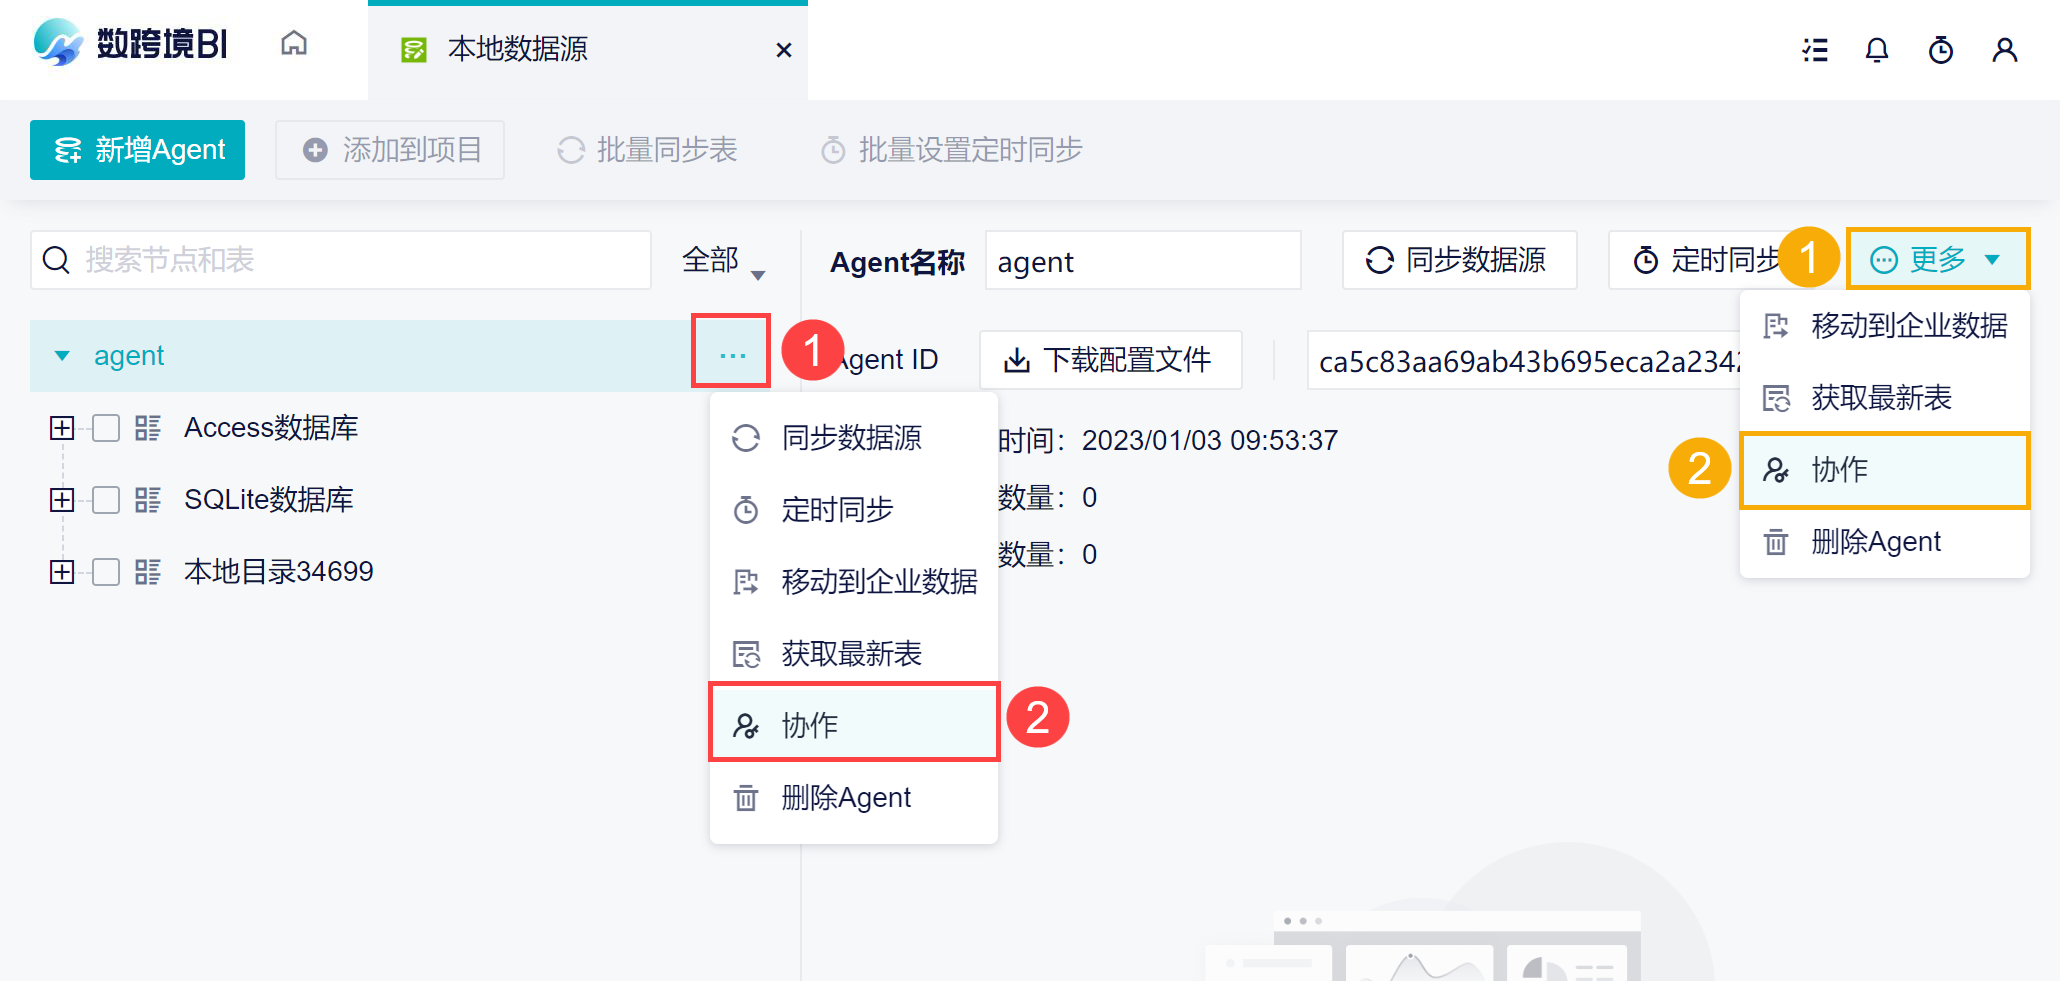The height and width of the screenshot is (981, 2060).
Task: Expand the Access数据库 node
Action: click(62, 428)
